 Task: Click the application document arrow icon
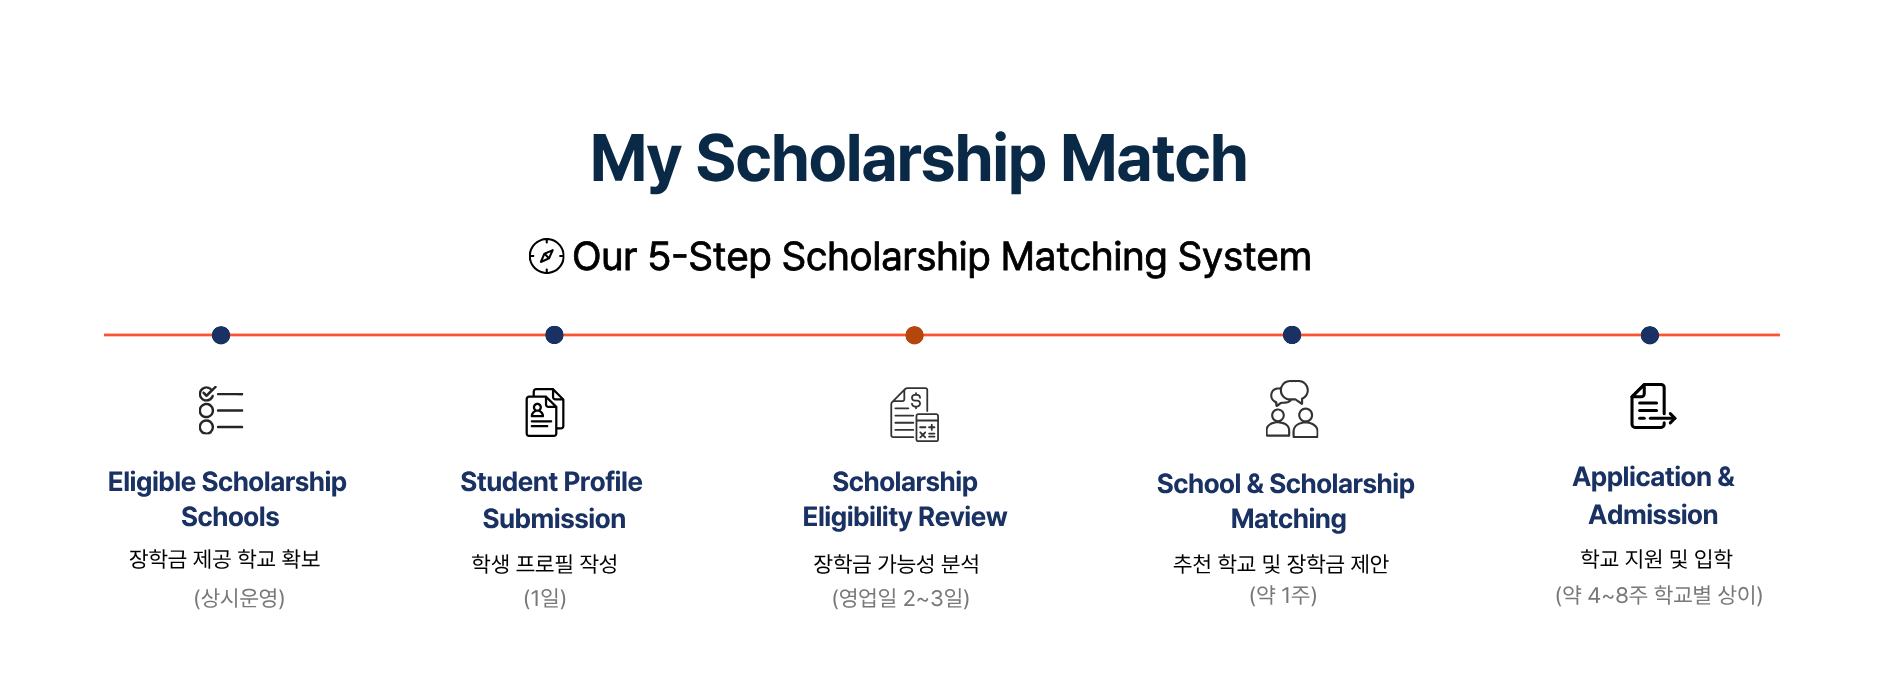(1653, 406)
